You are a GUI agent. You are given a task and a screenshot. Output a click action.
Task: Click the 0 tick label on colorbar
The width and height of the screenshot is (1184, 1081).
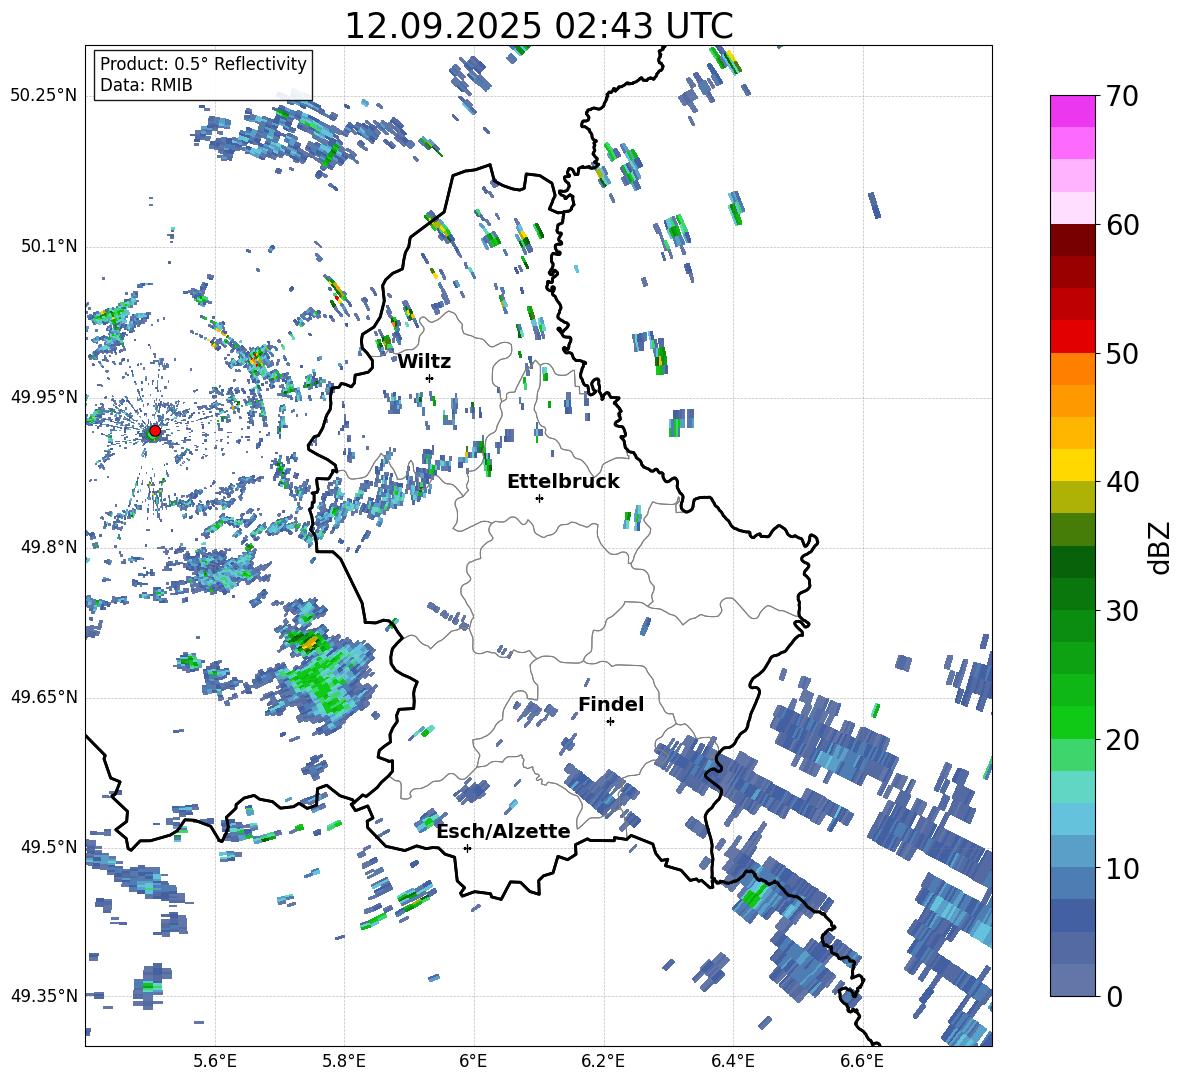pos(1114,996)
